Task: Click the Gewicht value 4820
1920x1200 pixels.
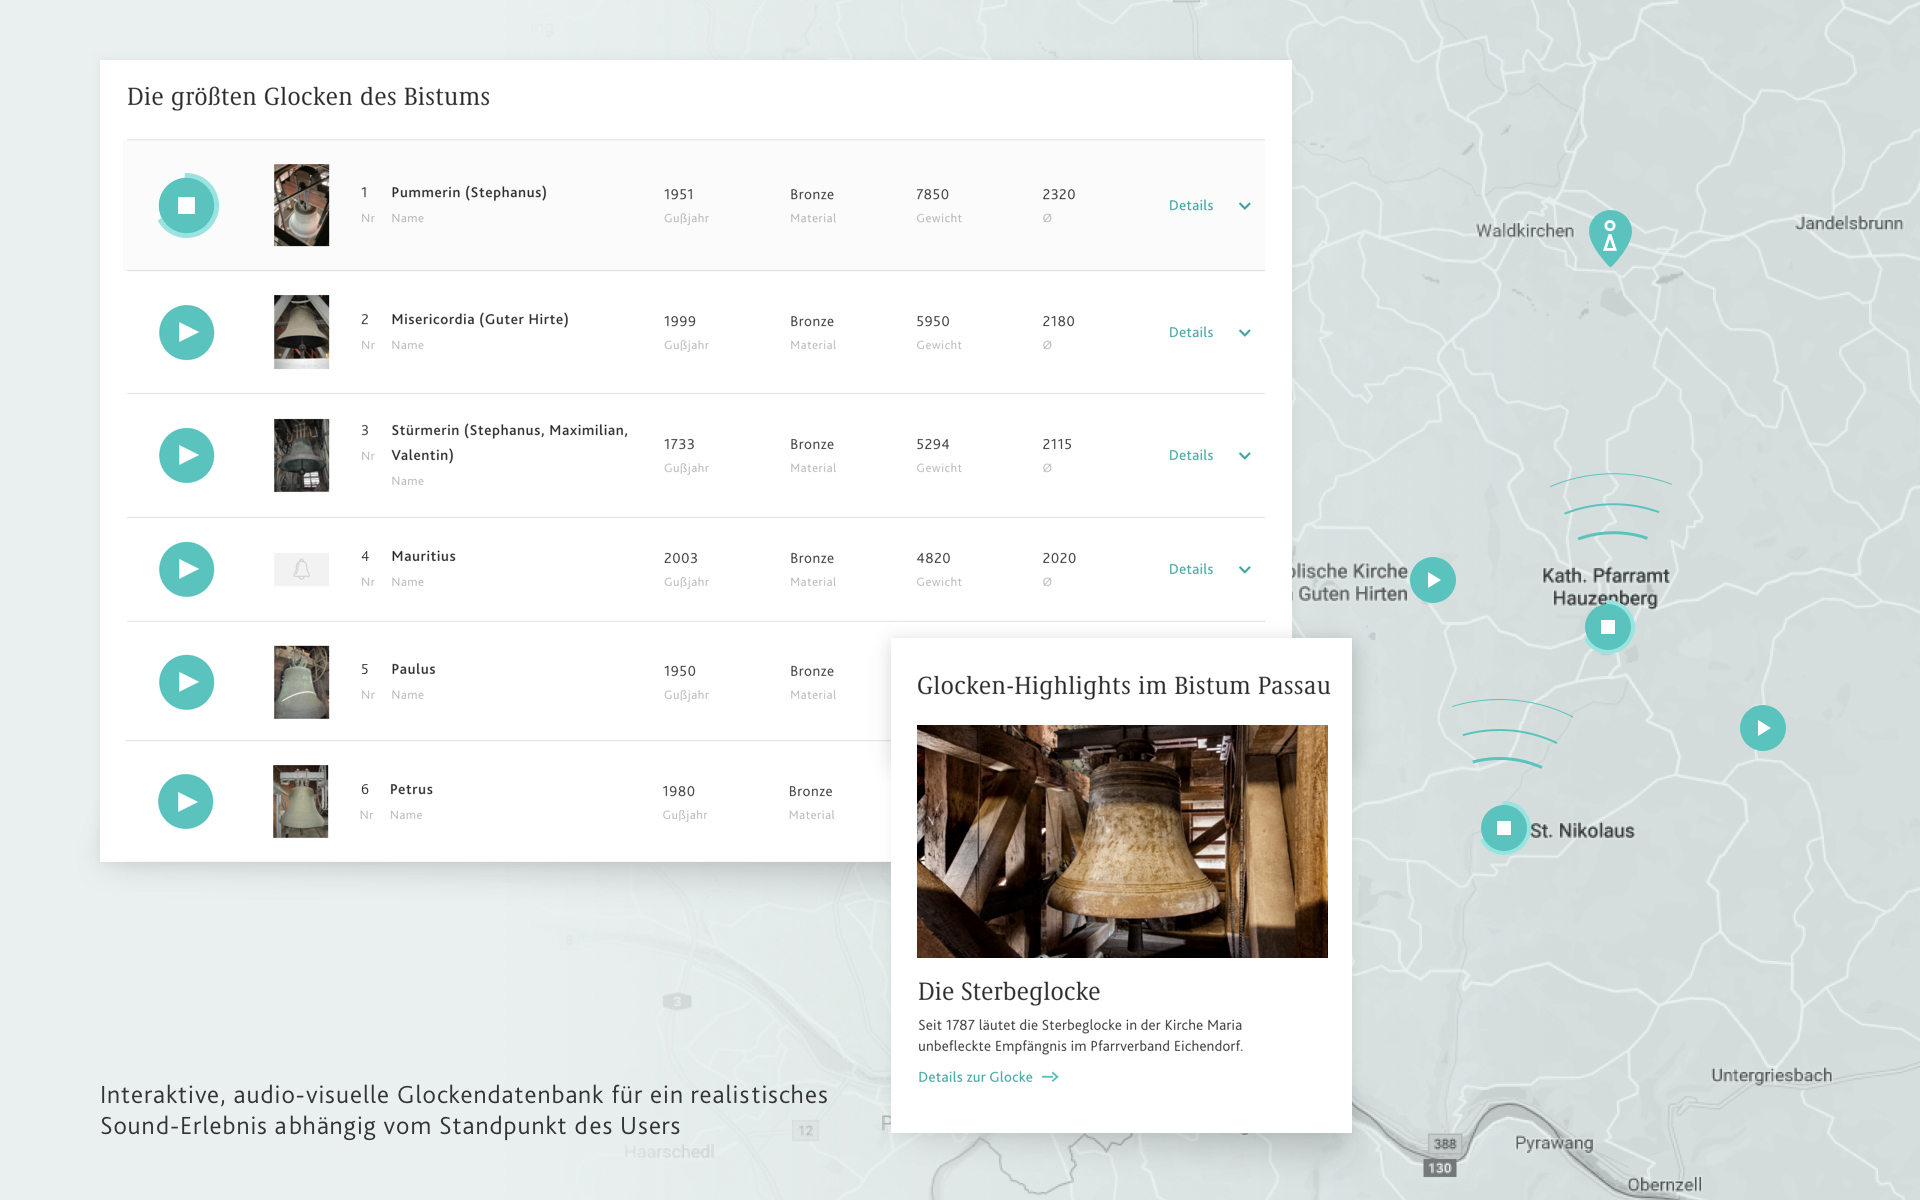Action: click(x=933, y=558)
